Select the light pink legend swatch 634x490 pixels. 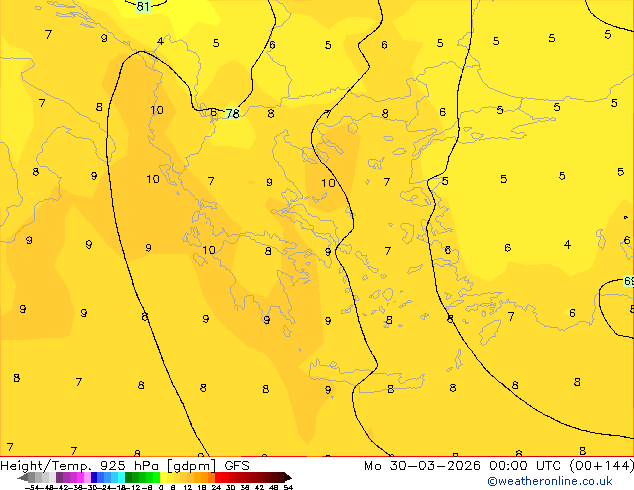point(87,477)
